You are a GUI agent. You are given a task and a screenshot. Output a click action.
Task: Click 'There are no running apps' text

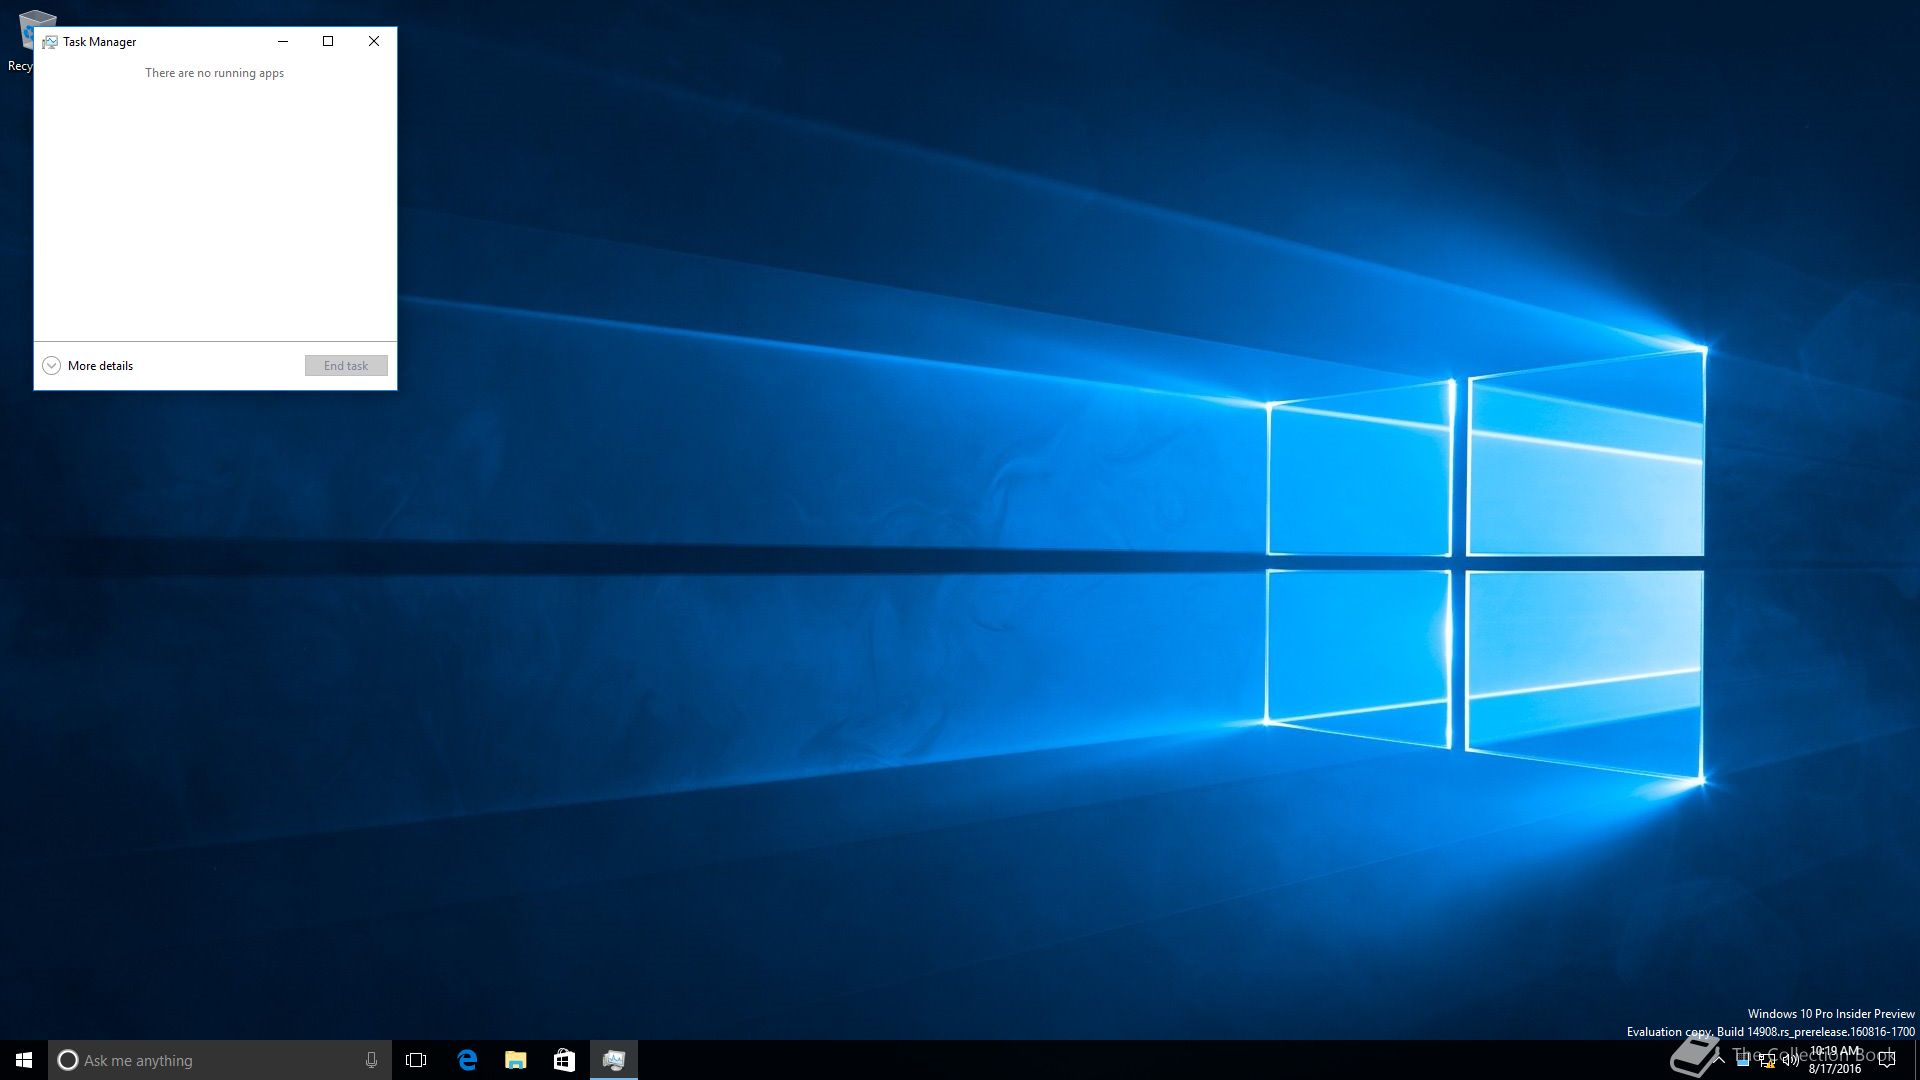pos(214,73)
